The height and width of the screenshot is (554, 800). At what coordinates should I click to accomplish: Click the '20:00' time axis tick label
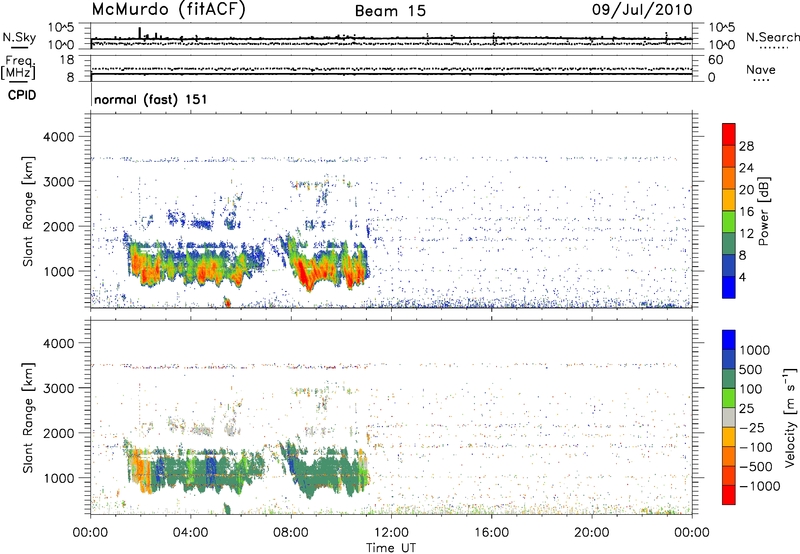click(591, 533)
